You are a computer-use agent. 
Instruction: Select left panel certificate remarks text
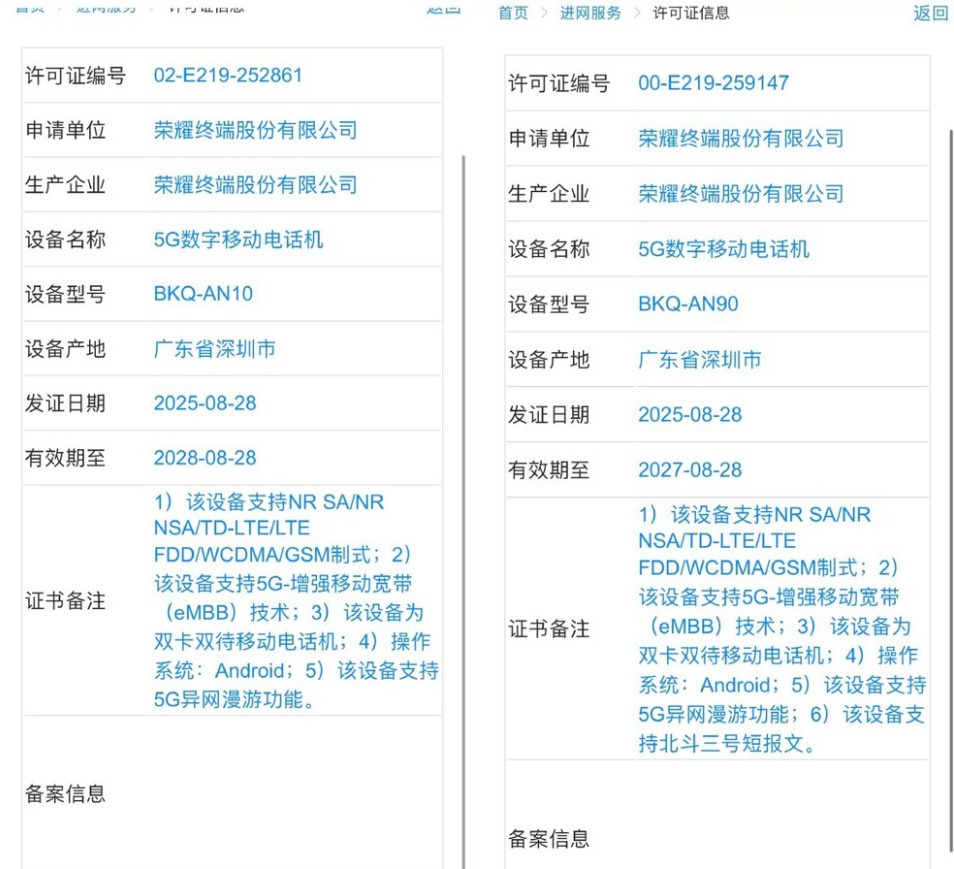296,601
